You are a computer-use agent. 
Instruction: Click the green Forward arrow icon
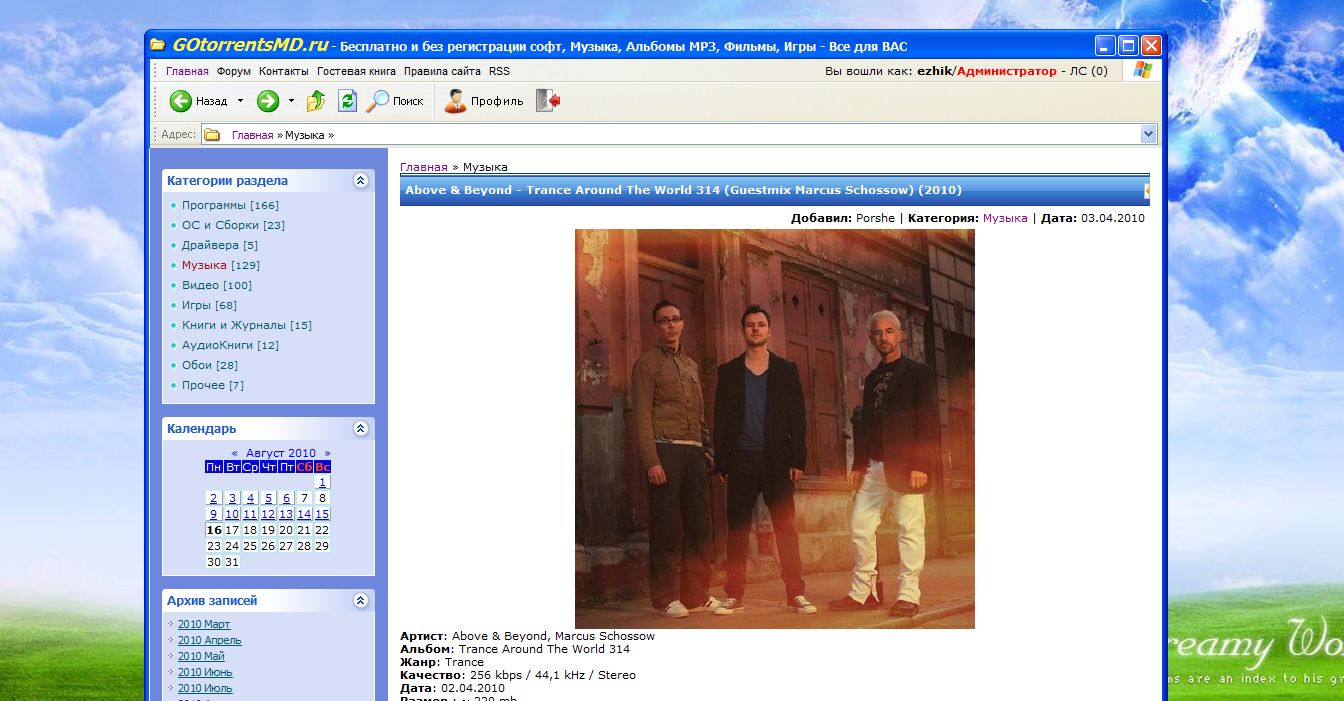[x=267, y=101]
